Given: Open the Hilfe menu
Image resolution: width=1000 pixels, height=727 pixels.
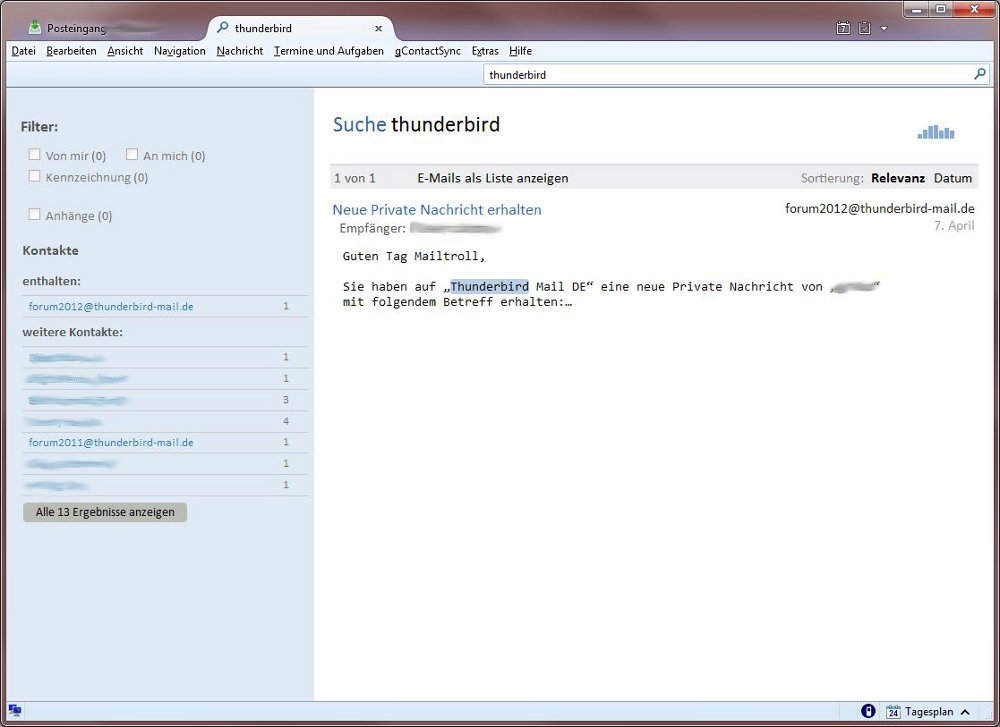Looking at the screenshot, I should (520, 51).
